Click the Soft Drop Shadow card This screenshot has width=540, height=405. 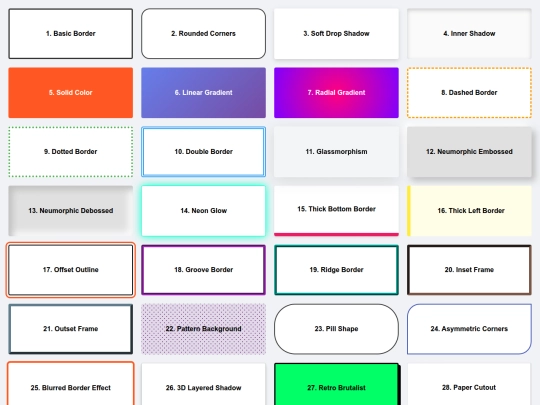(336, 34)
